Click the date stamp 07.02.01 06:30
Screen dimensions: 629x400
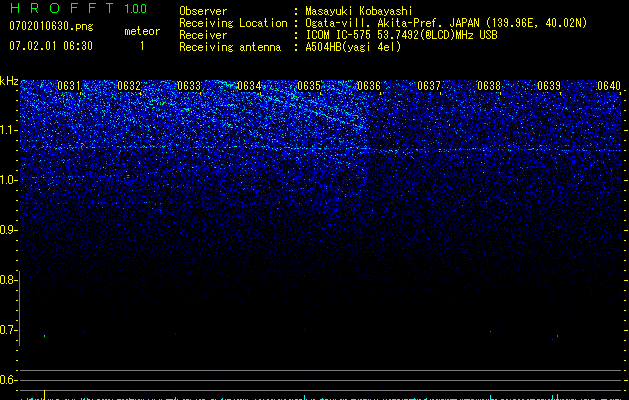coord(51,46)
